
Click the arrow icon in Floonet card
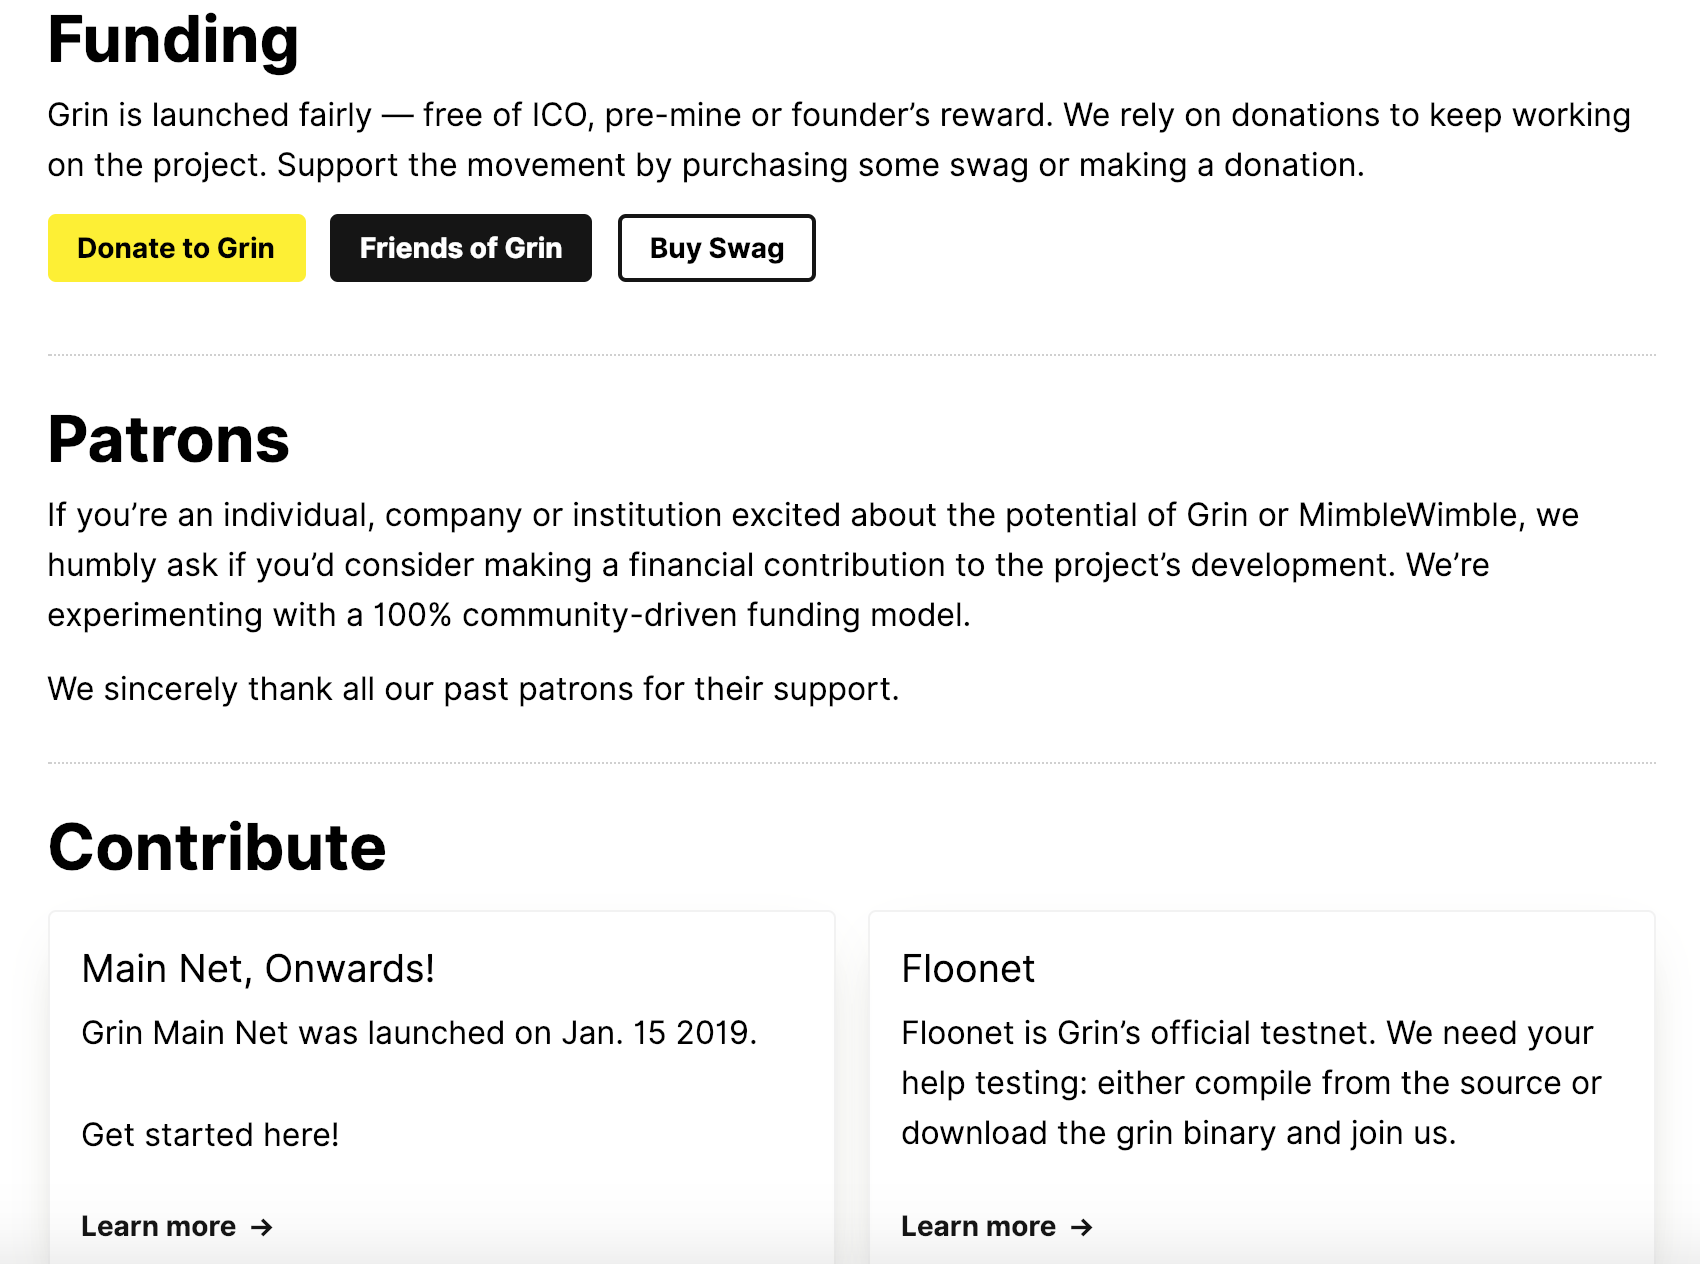click(x=1082, y=1227)
